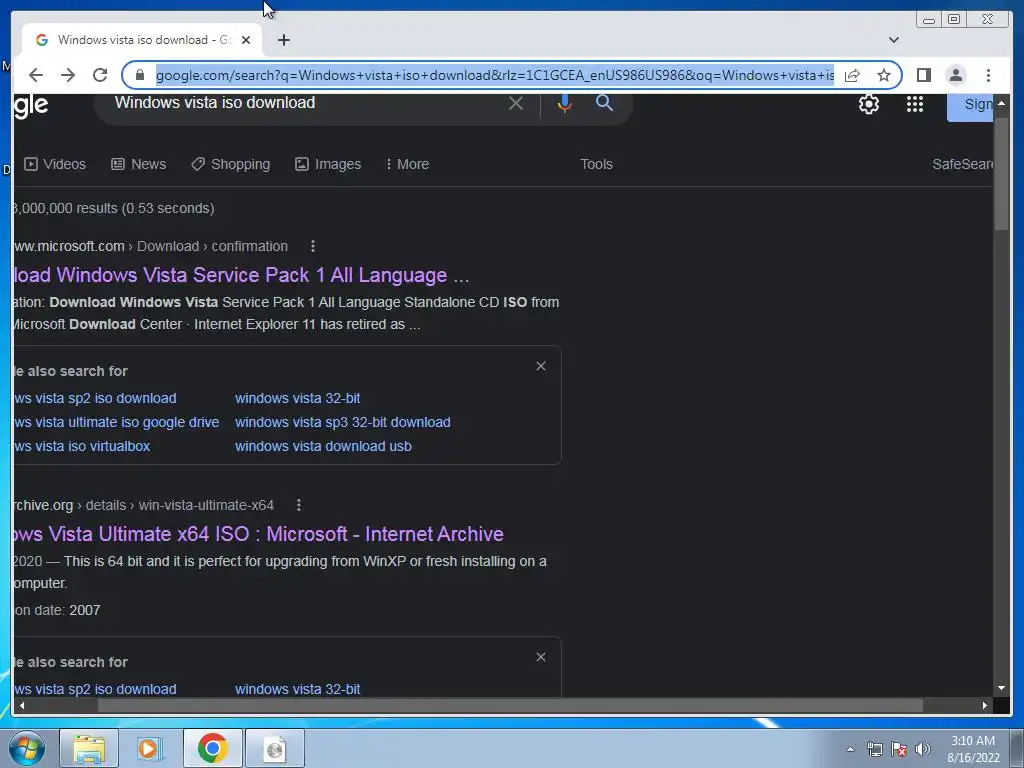Click the vertical scrollbar down arrow

(1001, 688)
